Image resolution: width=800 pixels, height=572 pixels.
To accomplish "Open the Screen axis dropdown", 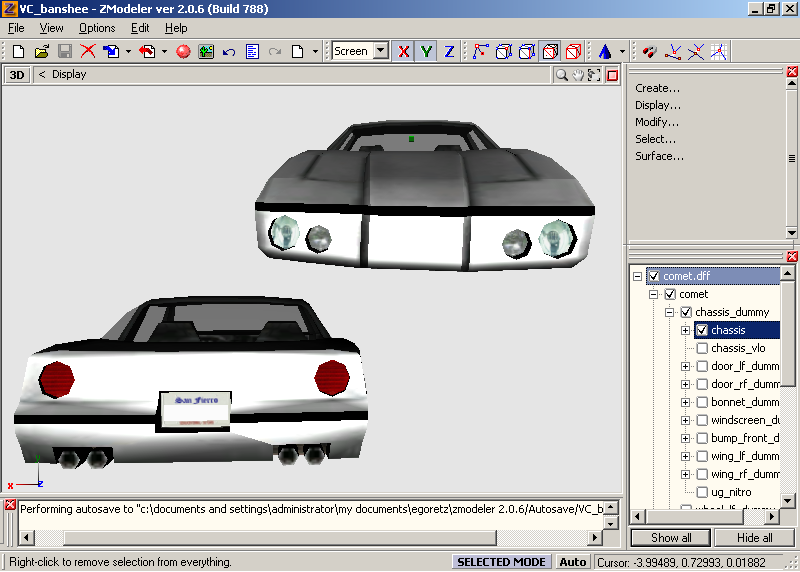I will [381, 51].
